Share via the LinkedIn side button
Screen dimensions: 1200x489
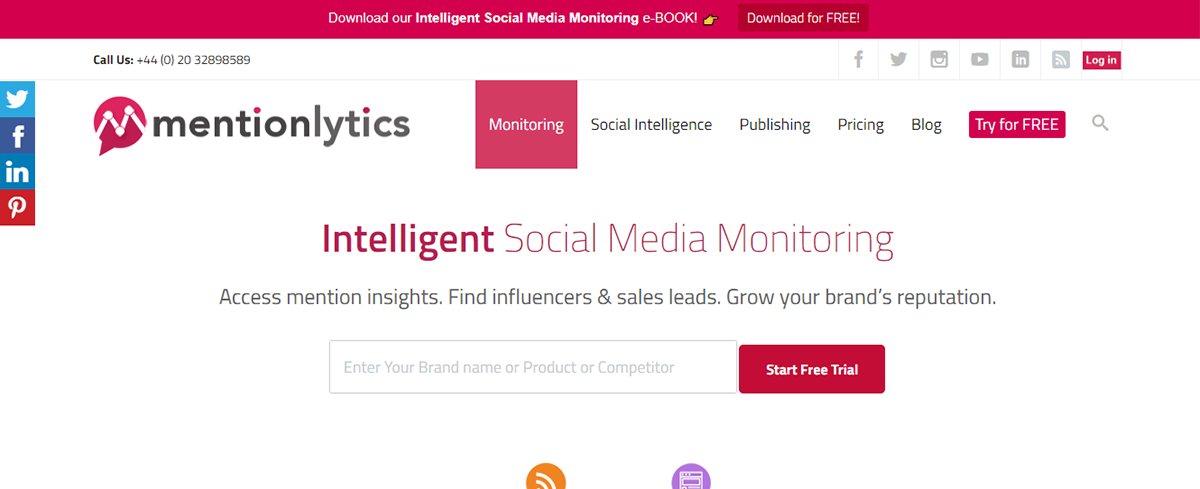17,171
